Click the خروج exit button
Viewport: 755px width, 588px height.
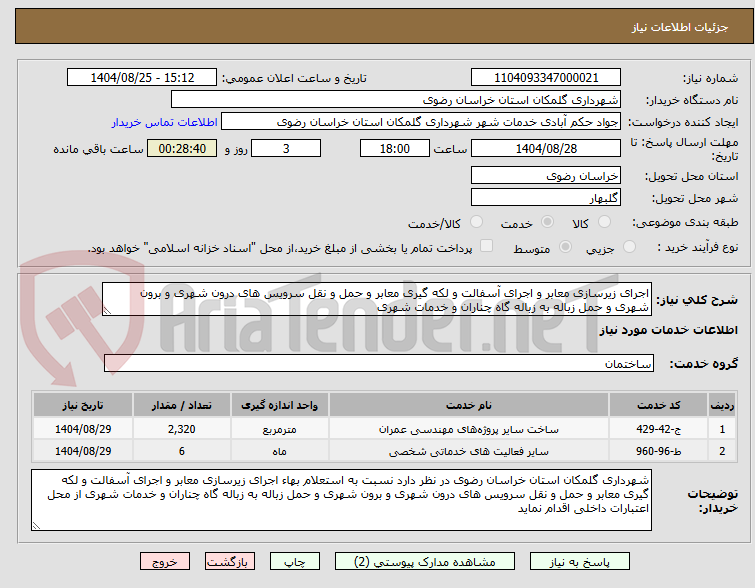(x=165, y=562)
